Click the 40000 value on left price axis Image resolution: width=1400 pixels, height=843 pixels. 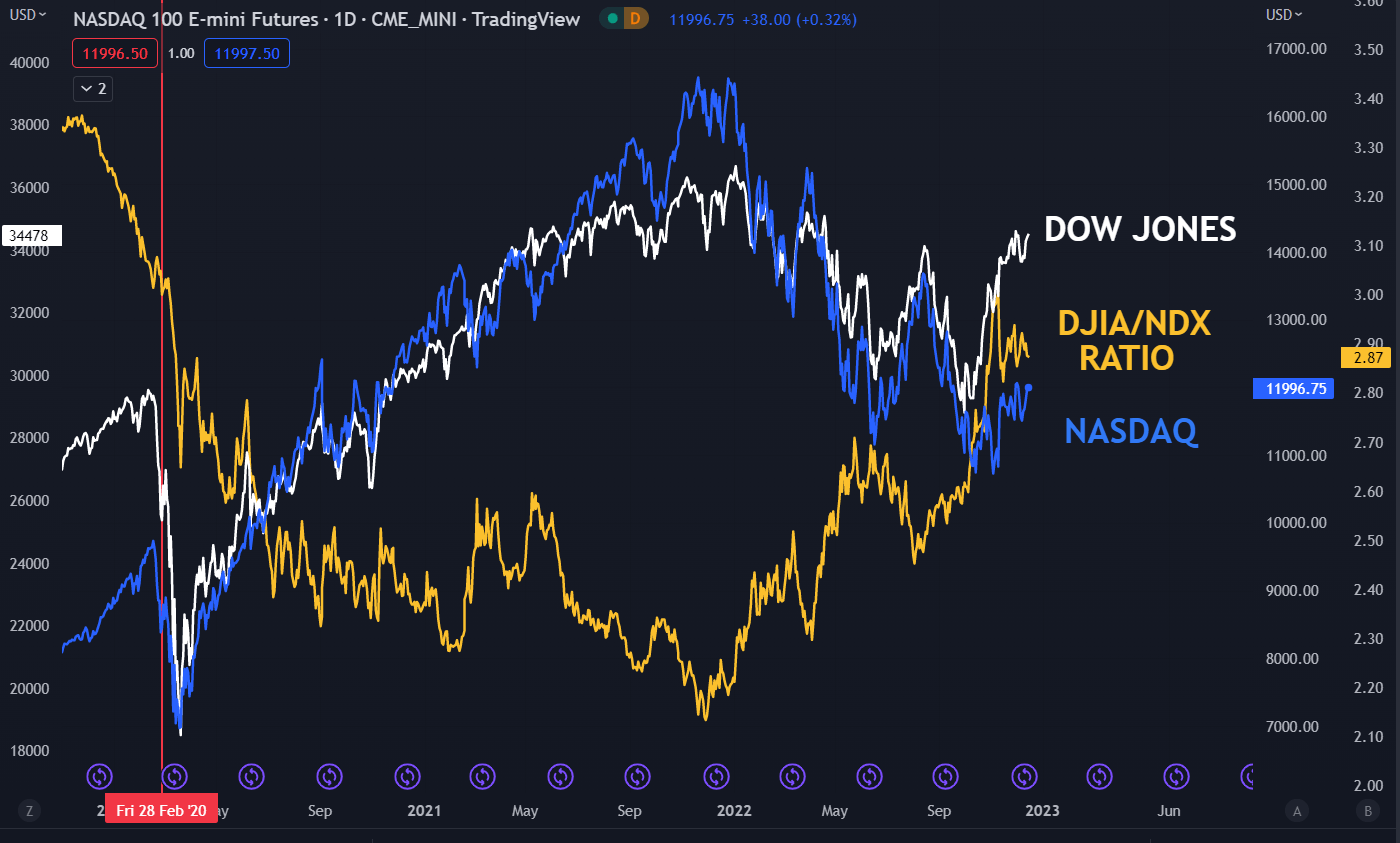tap(29, 62)
